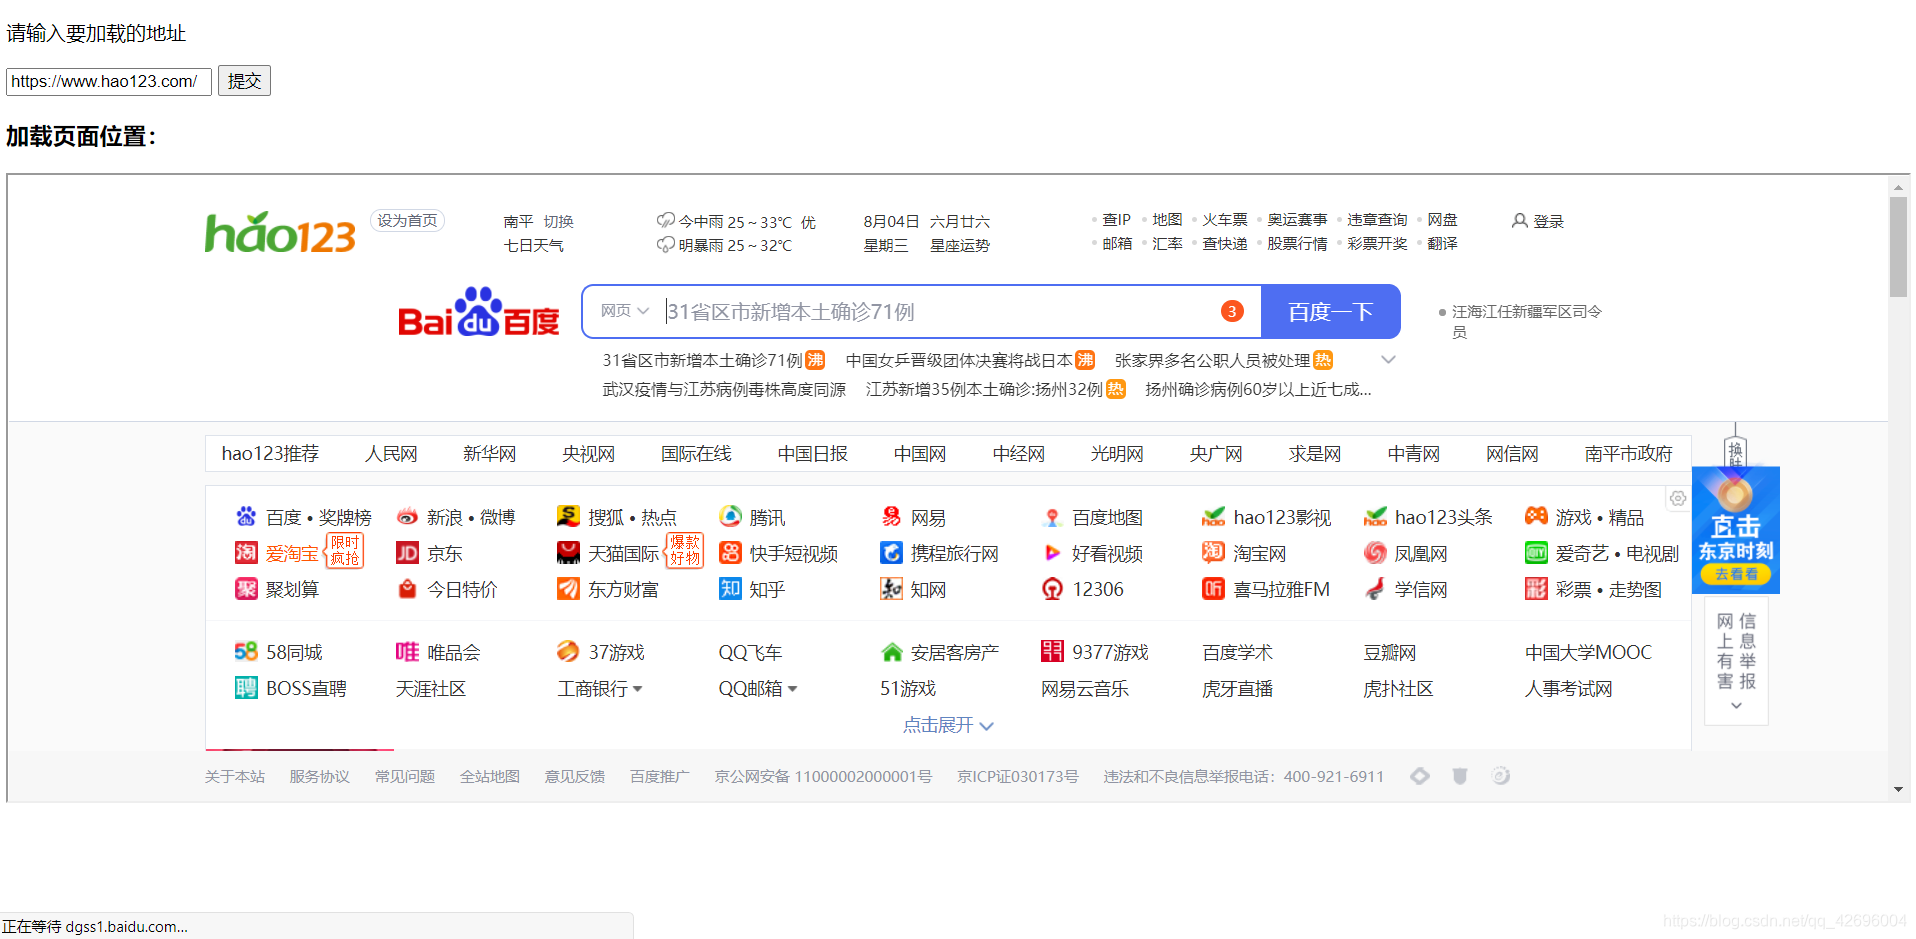Click the Baidu logo

(x=478, y=313)
